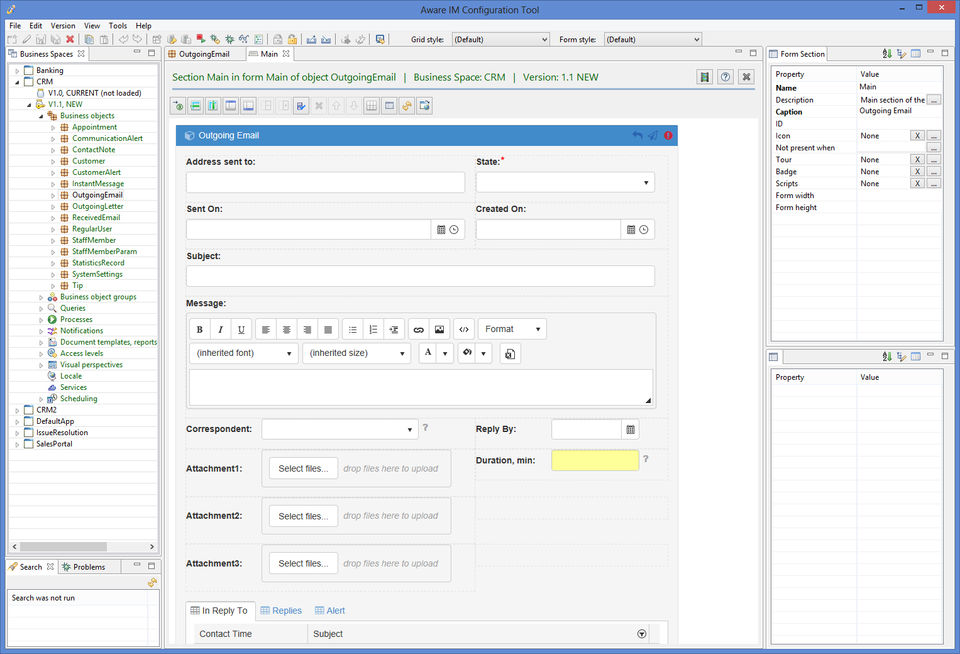The width and height of the screenshot is (960, 654).
Task: Click the insert image icon
Action: (x=440, y=329)
